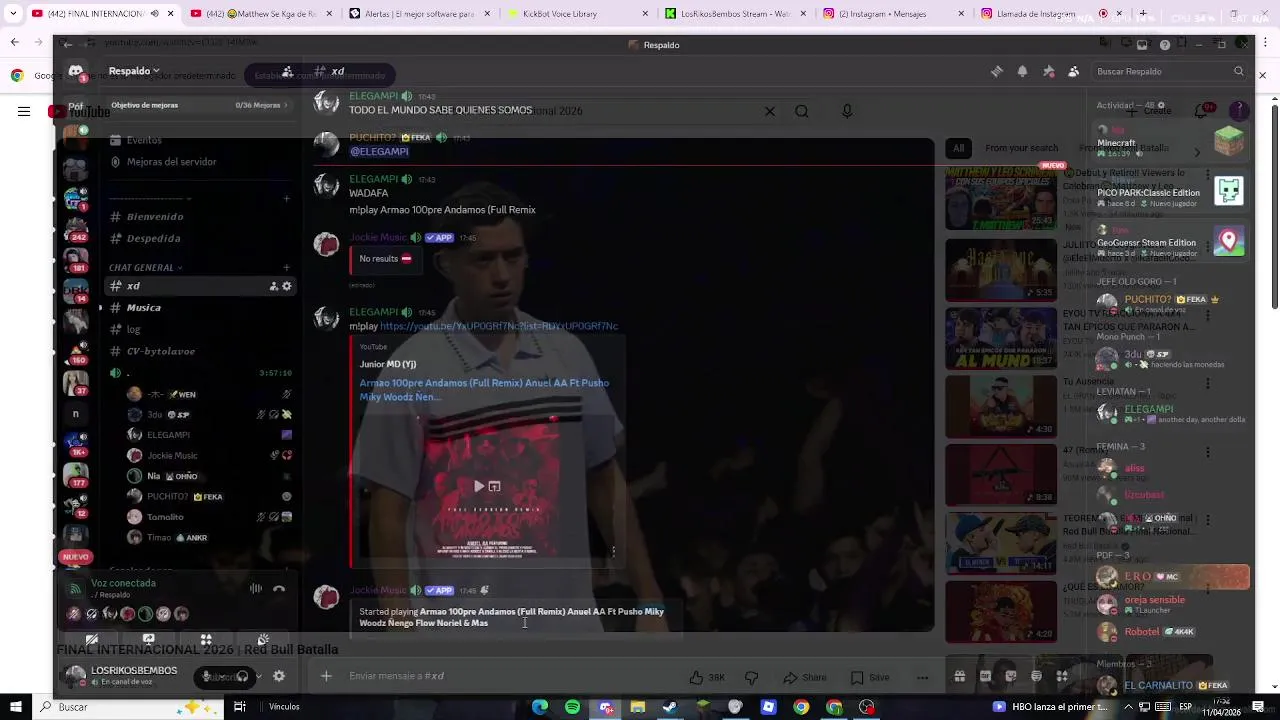The height and width of the screenshot is (720, 1280).
Task: Open Discord user settings gear
Action: [x=279, y=676]
